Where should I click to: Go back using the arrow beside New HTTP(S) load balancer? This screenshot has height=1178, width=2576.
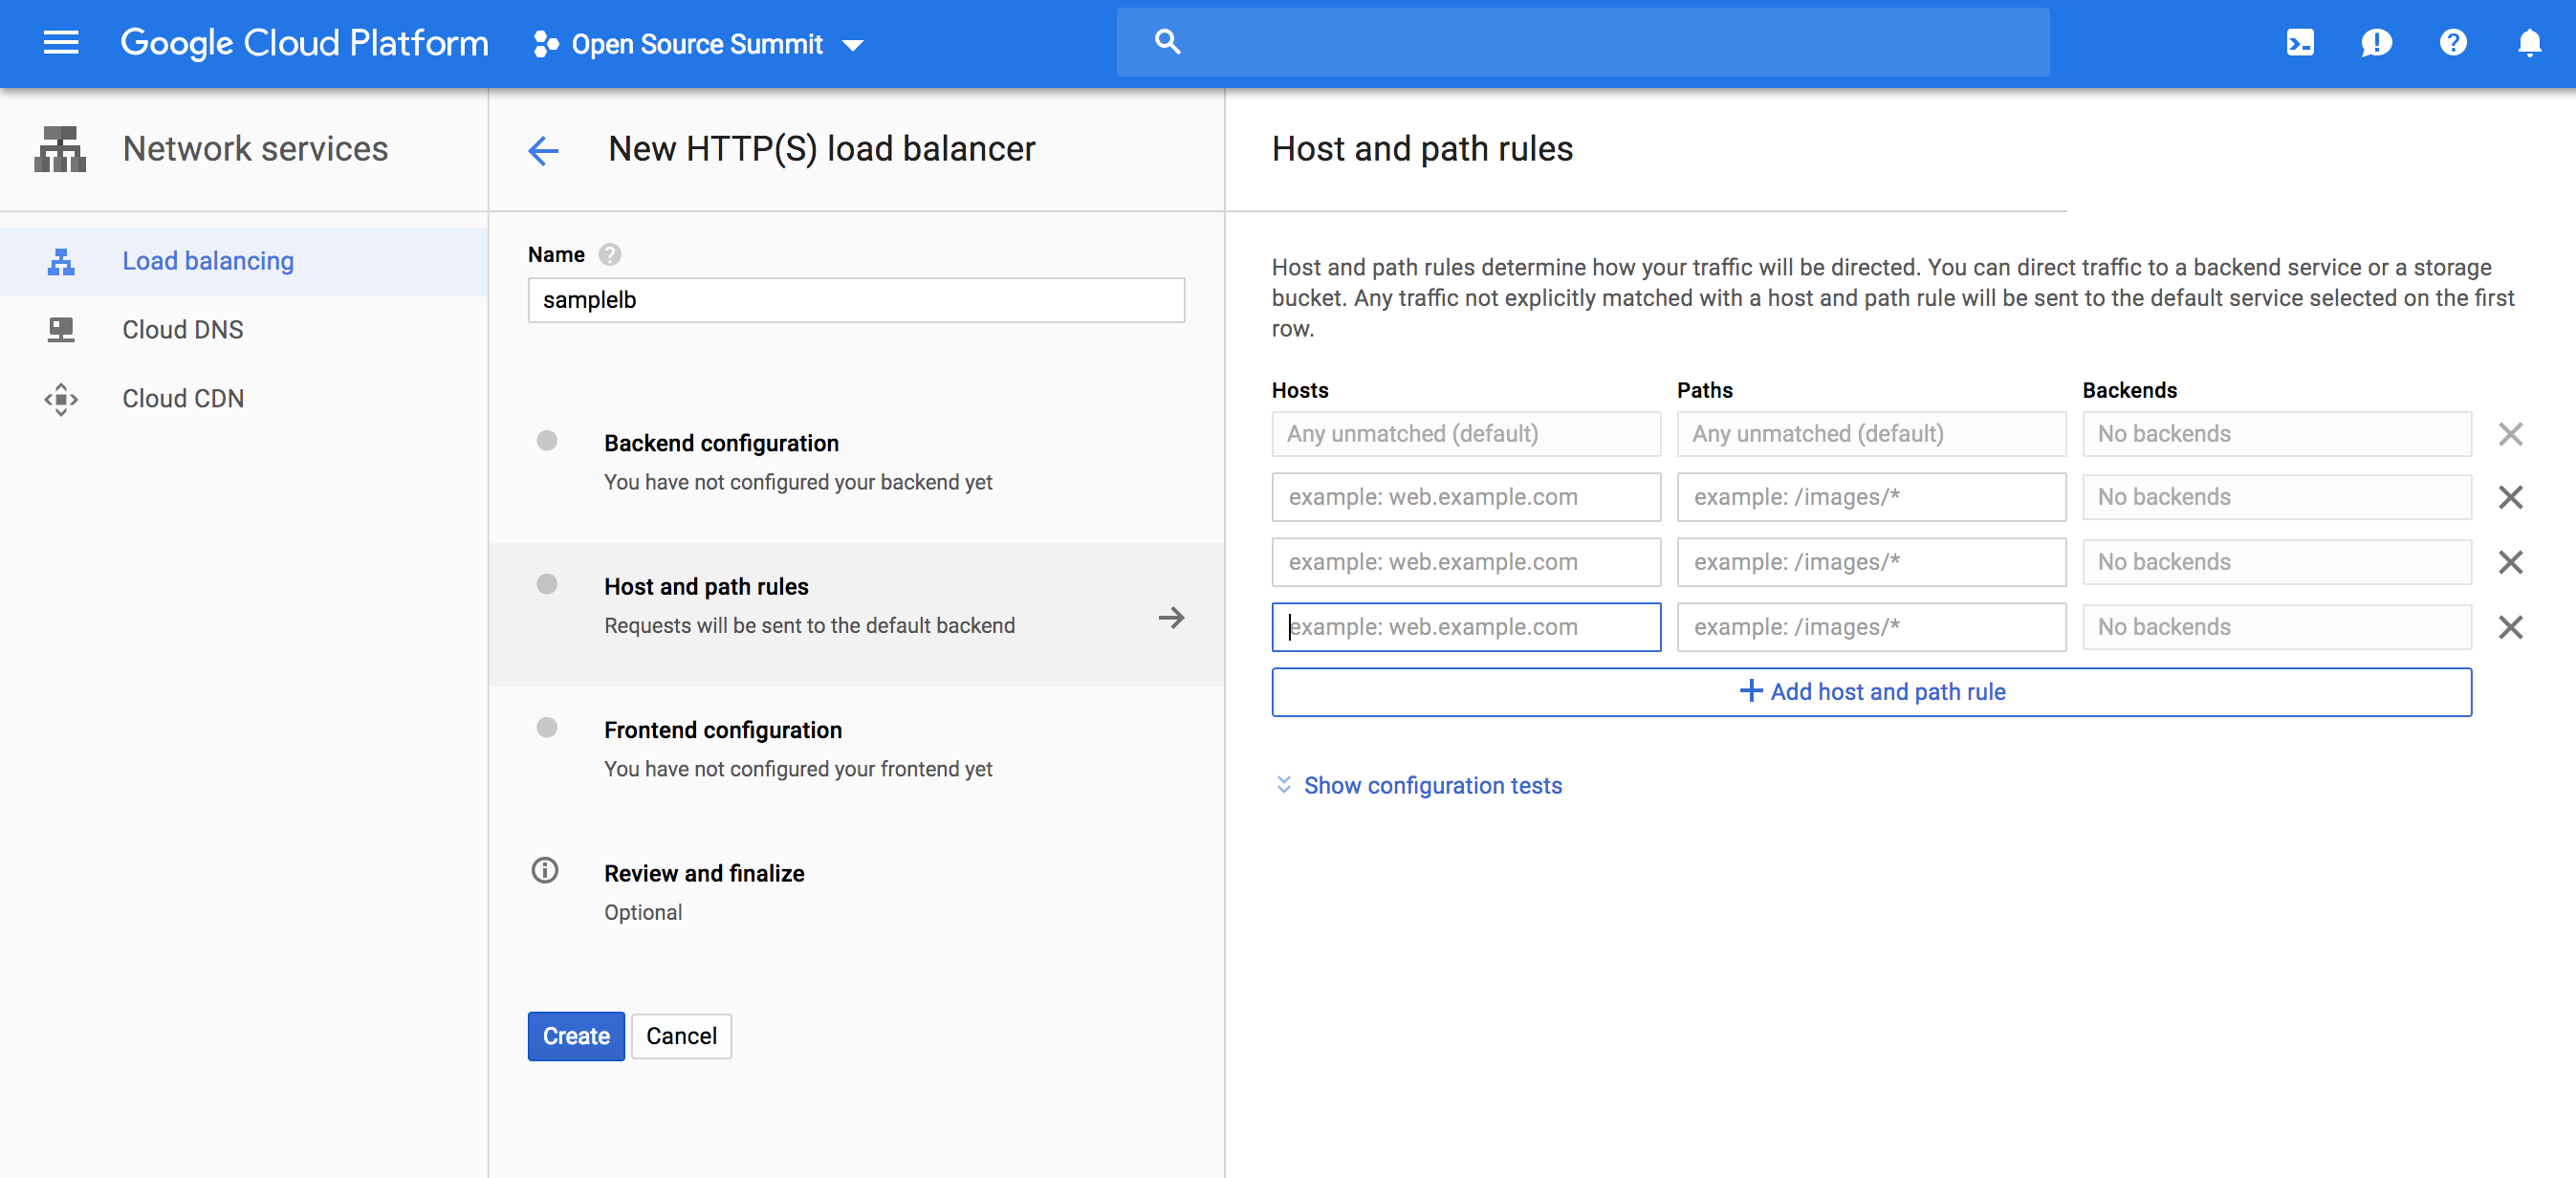[543, 150]
